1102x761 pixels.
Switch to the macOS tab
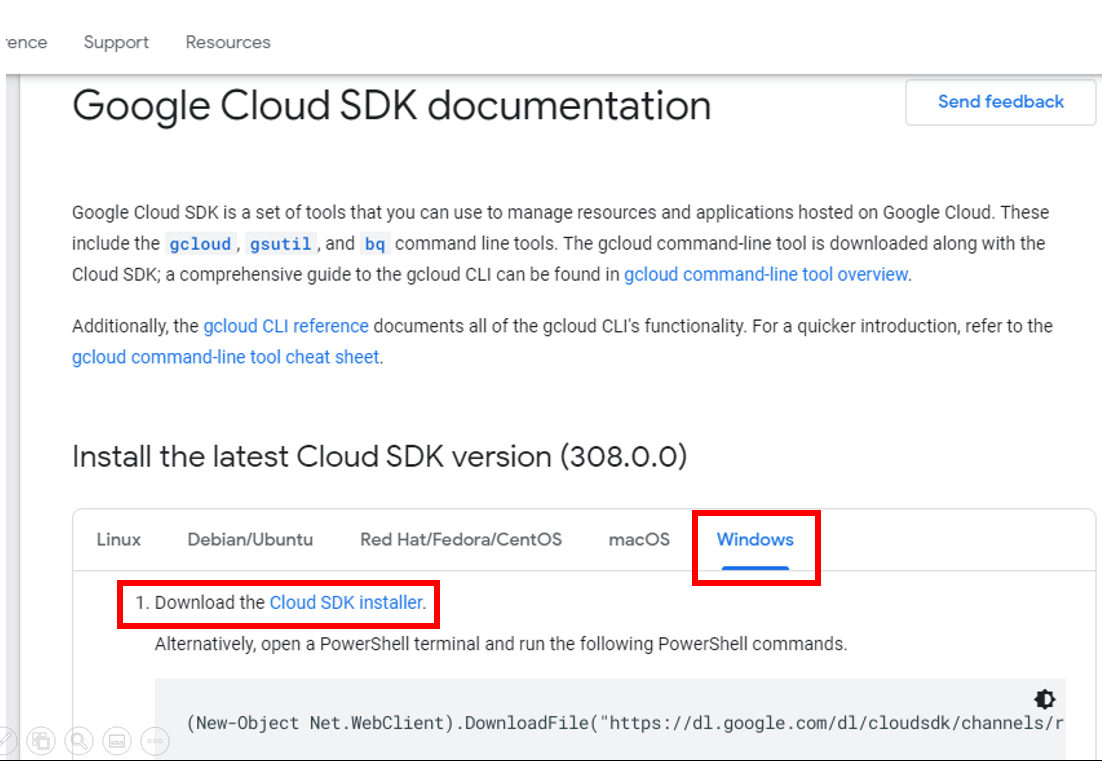639,540
